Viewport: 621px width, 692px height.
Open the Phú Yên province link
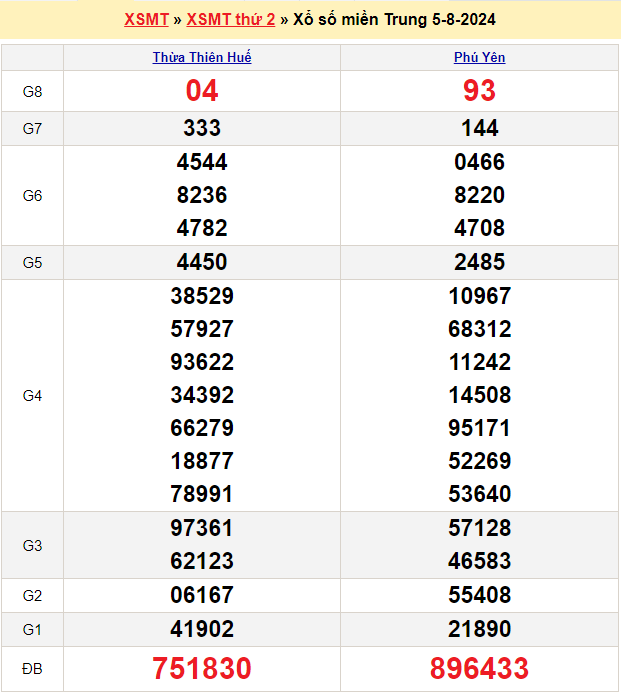479,57
